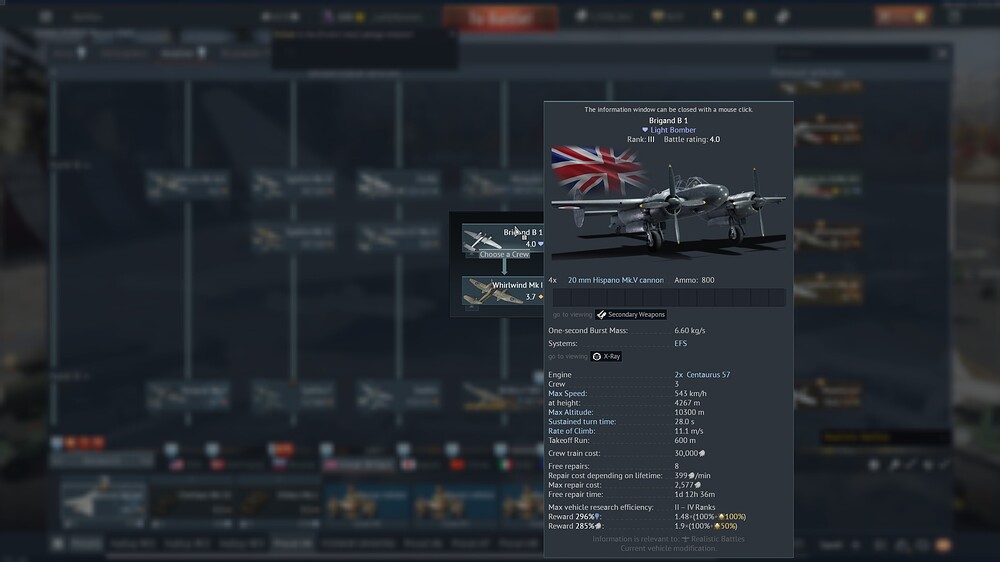Click the Secondary Weapons rocket icon

point(601,314)
